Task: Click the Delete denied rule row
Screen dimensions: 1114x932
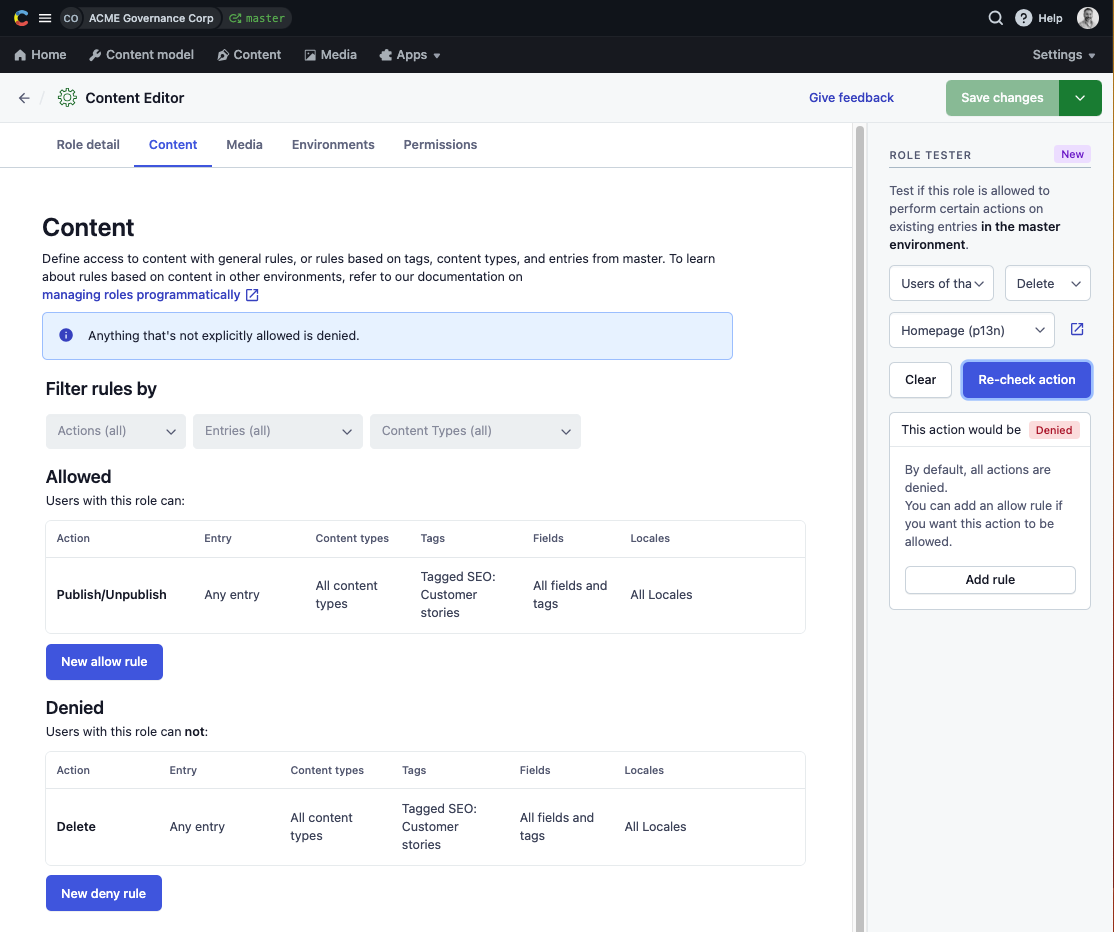Action: (425, 826)
